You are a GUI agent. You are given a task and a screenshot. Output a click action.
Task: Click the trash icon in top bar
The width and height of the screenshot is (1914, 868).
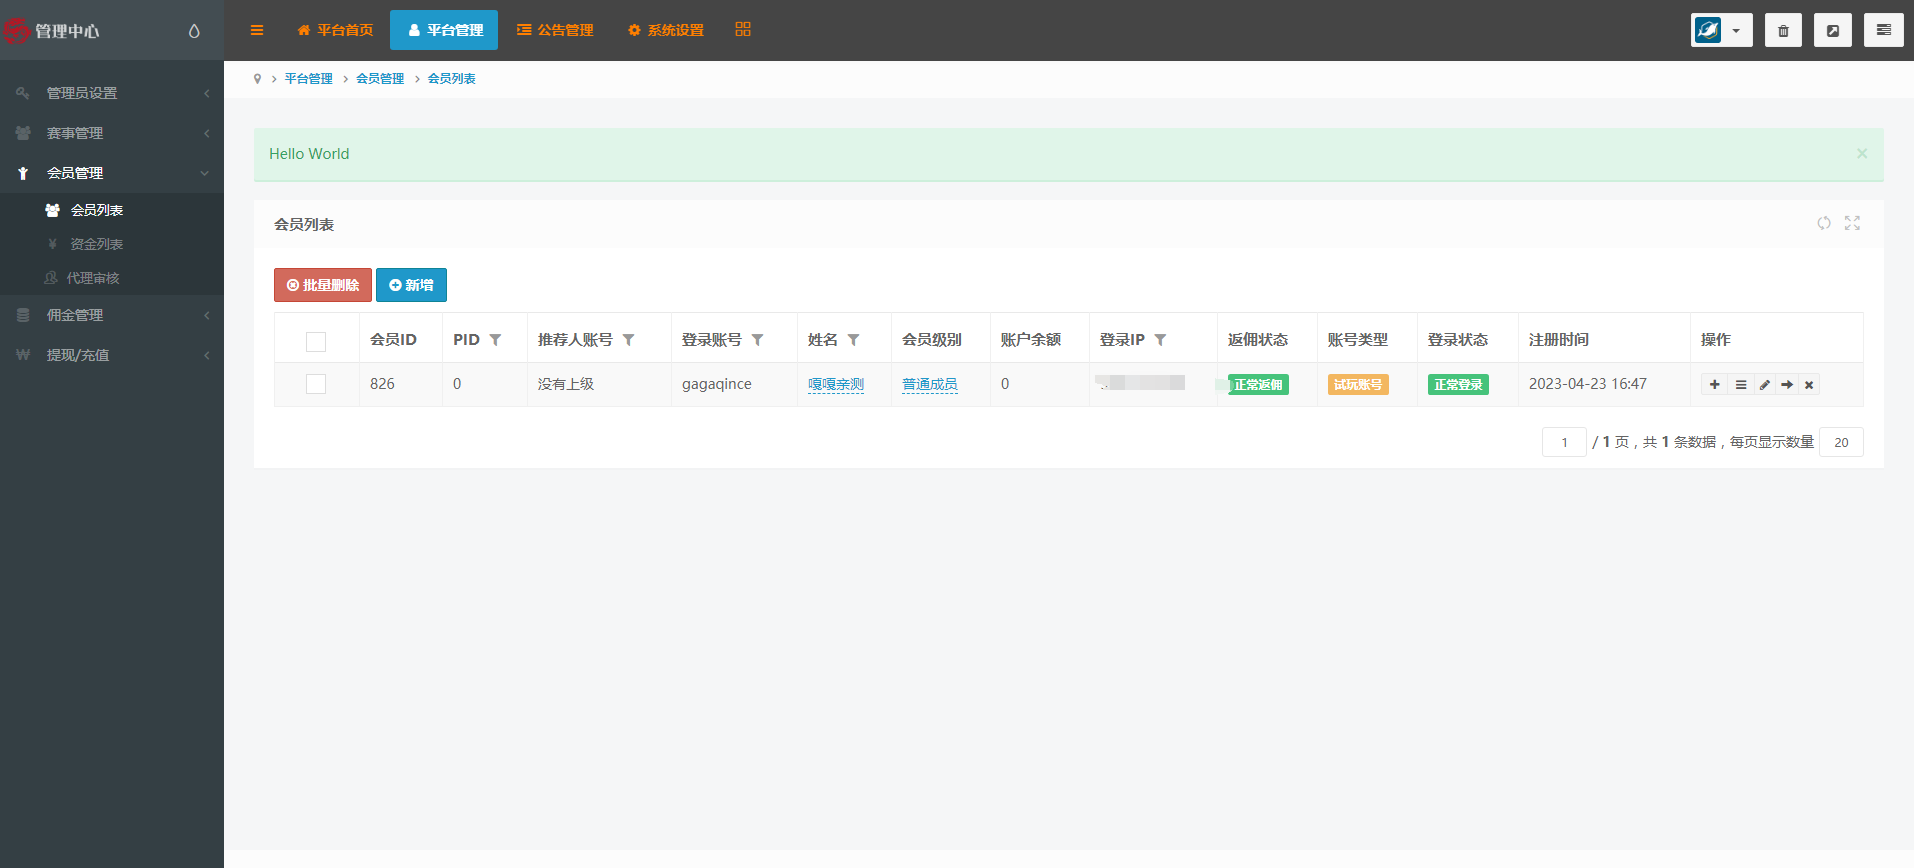click(x=1783, y=30)
